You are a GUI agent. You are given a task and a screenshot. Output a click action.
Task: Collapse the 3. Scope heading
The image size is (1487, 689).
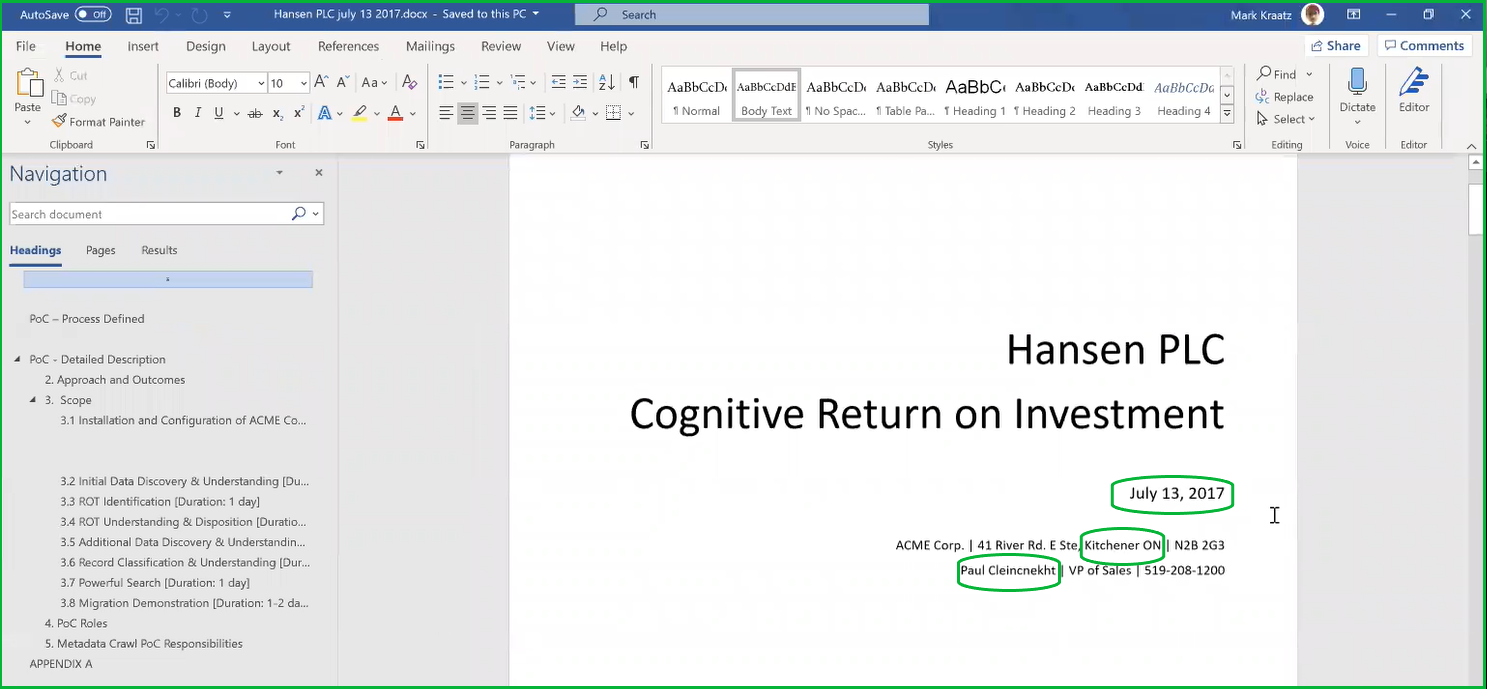[33, 400]
